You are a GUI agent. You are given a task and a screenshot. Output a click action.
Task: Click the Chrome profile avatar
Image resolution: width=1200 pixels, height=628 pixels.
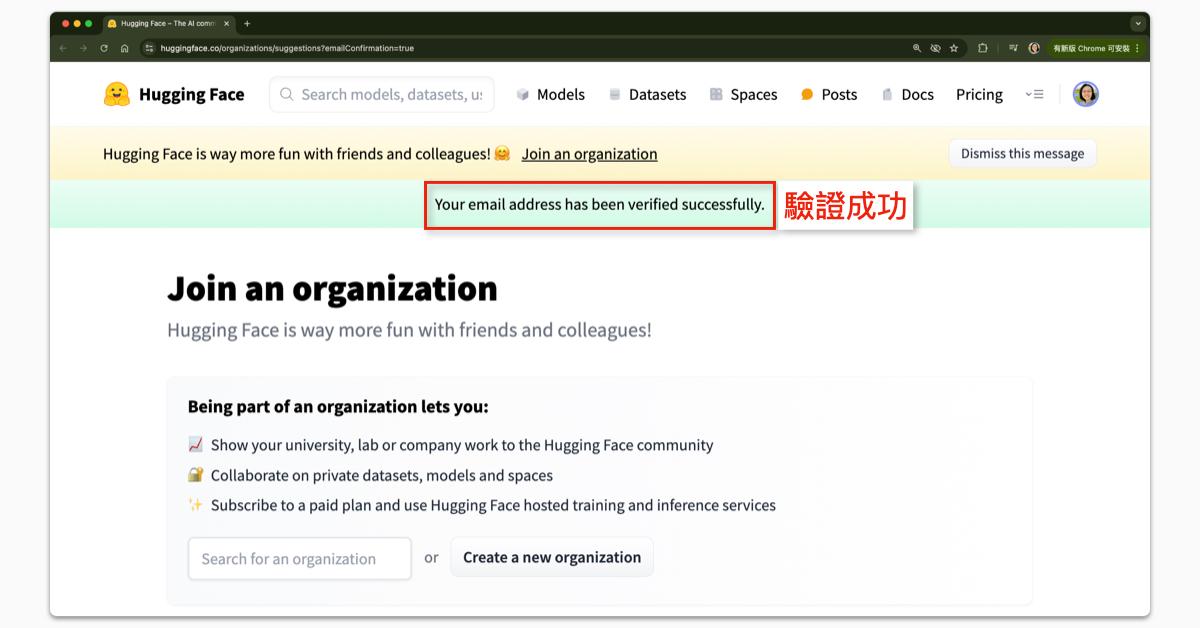point(1034,48)
